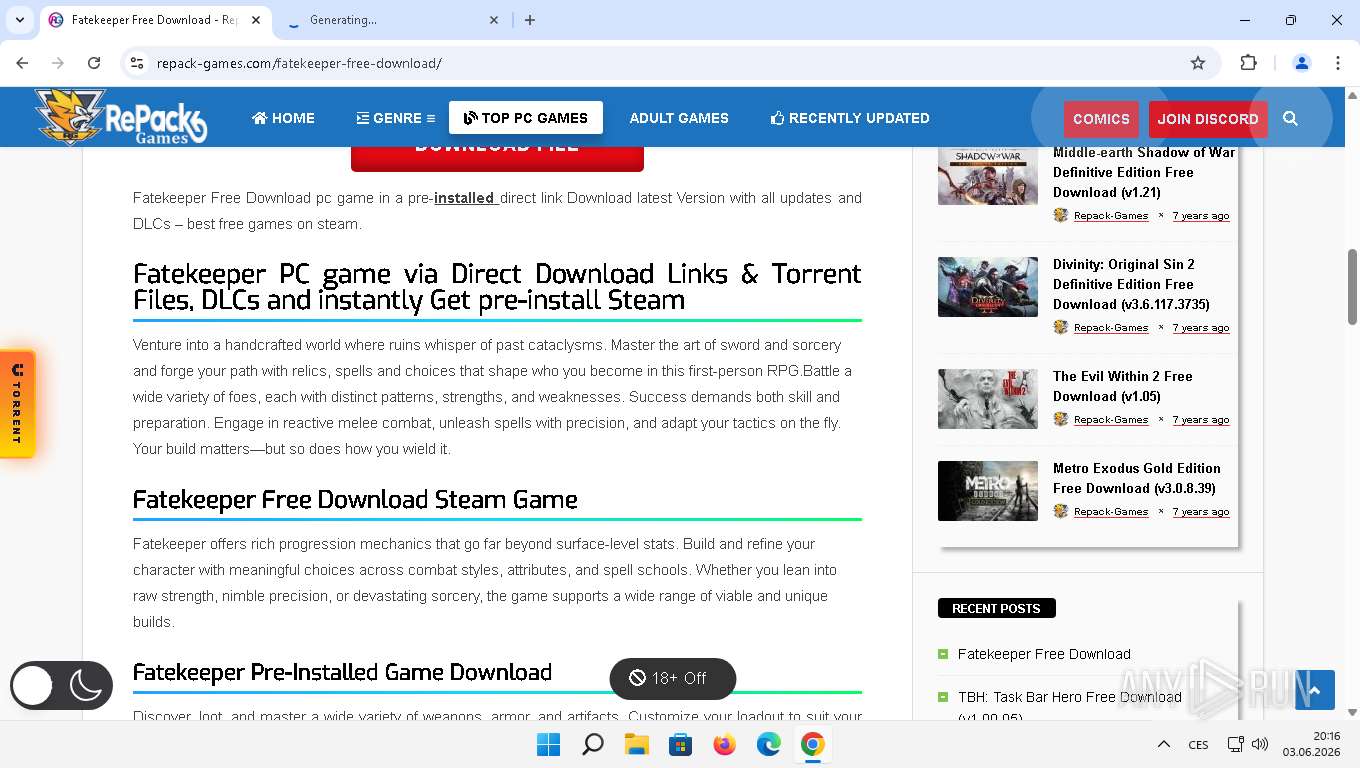Open Microsoft Store from taskbar
The image size is (1360, 768).
681,745
